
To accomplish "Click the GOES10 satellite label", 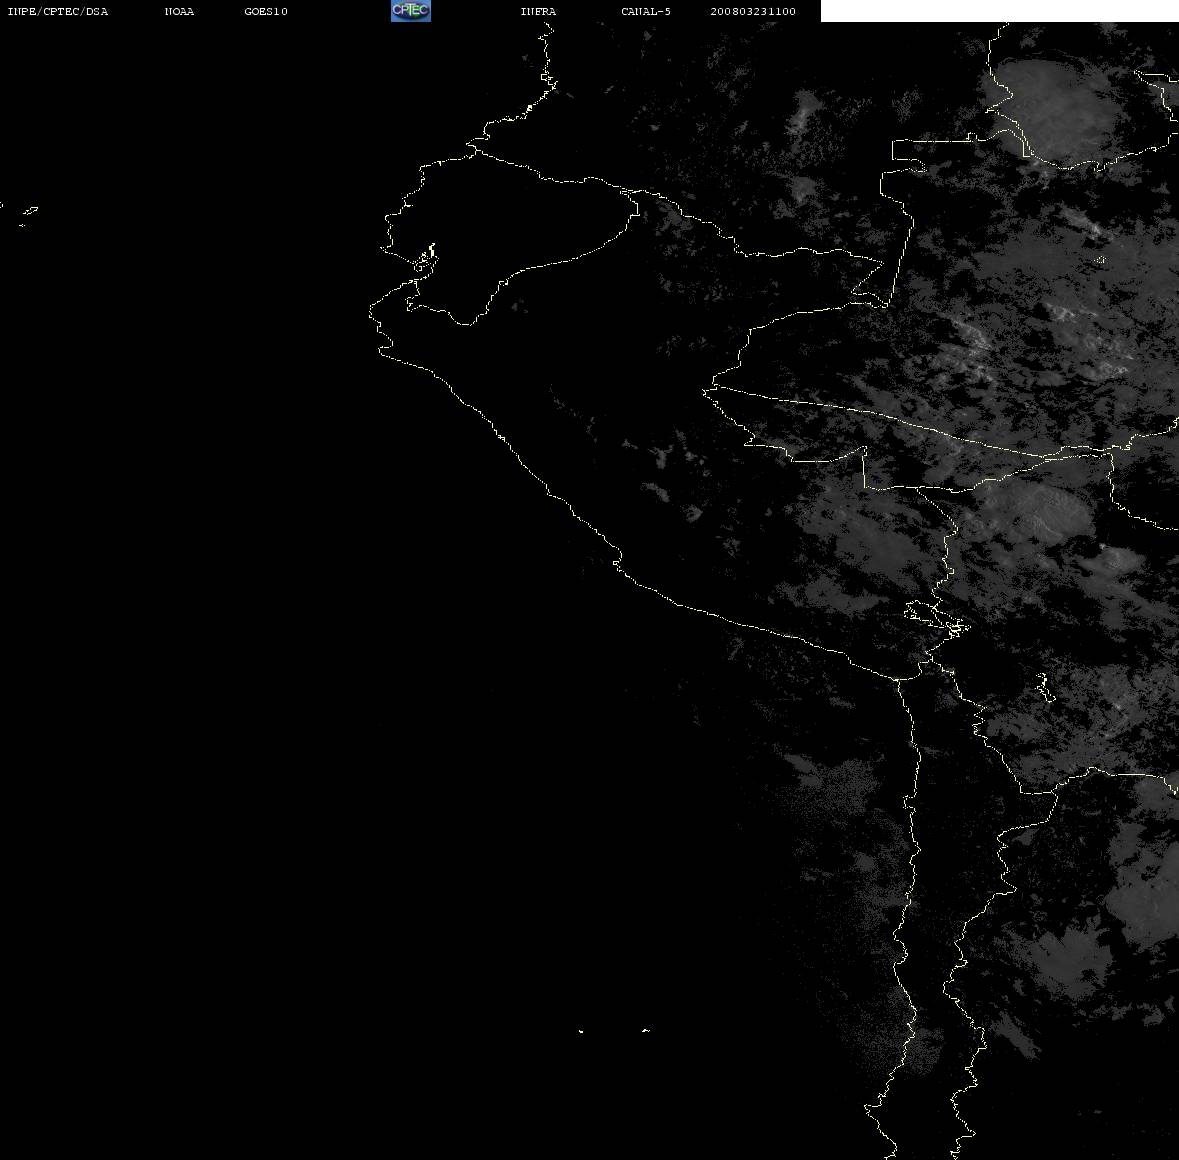I will (265, 11).
